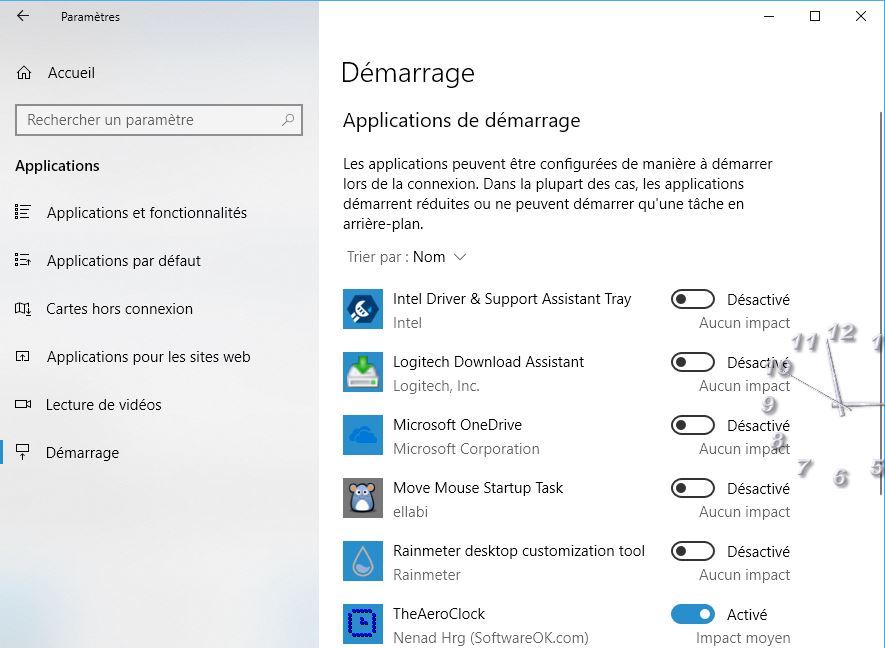
Task: Click the Move Mouse Startup Task name
Action: [477, 488]
